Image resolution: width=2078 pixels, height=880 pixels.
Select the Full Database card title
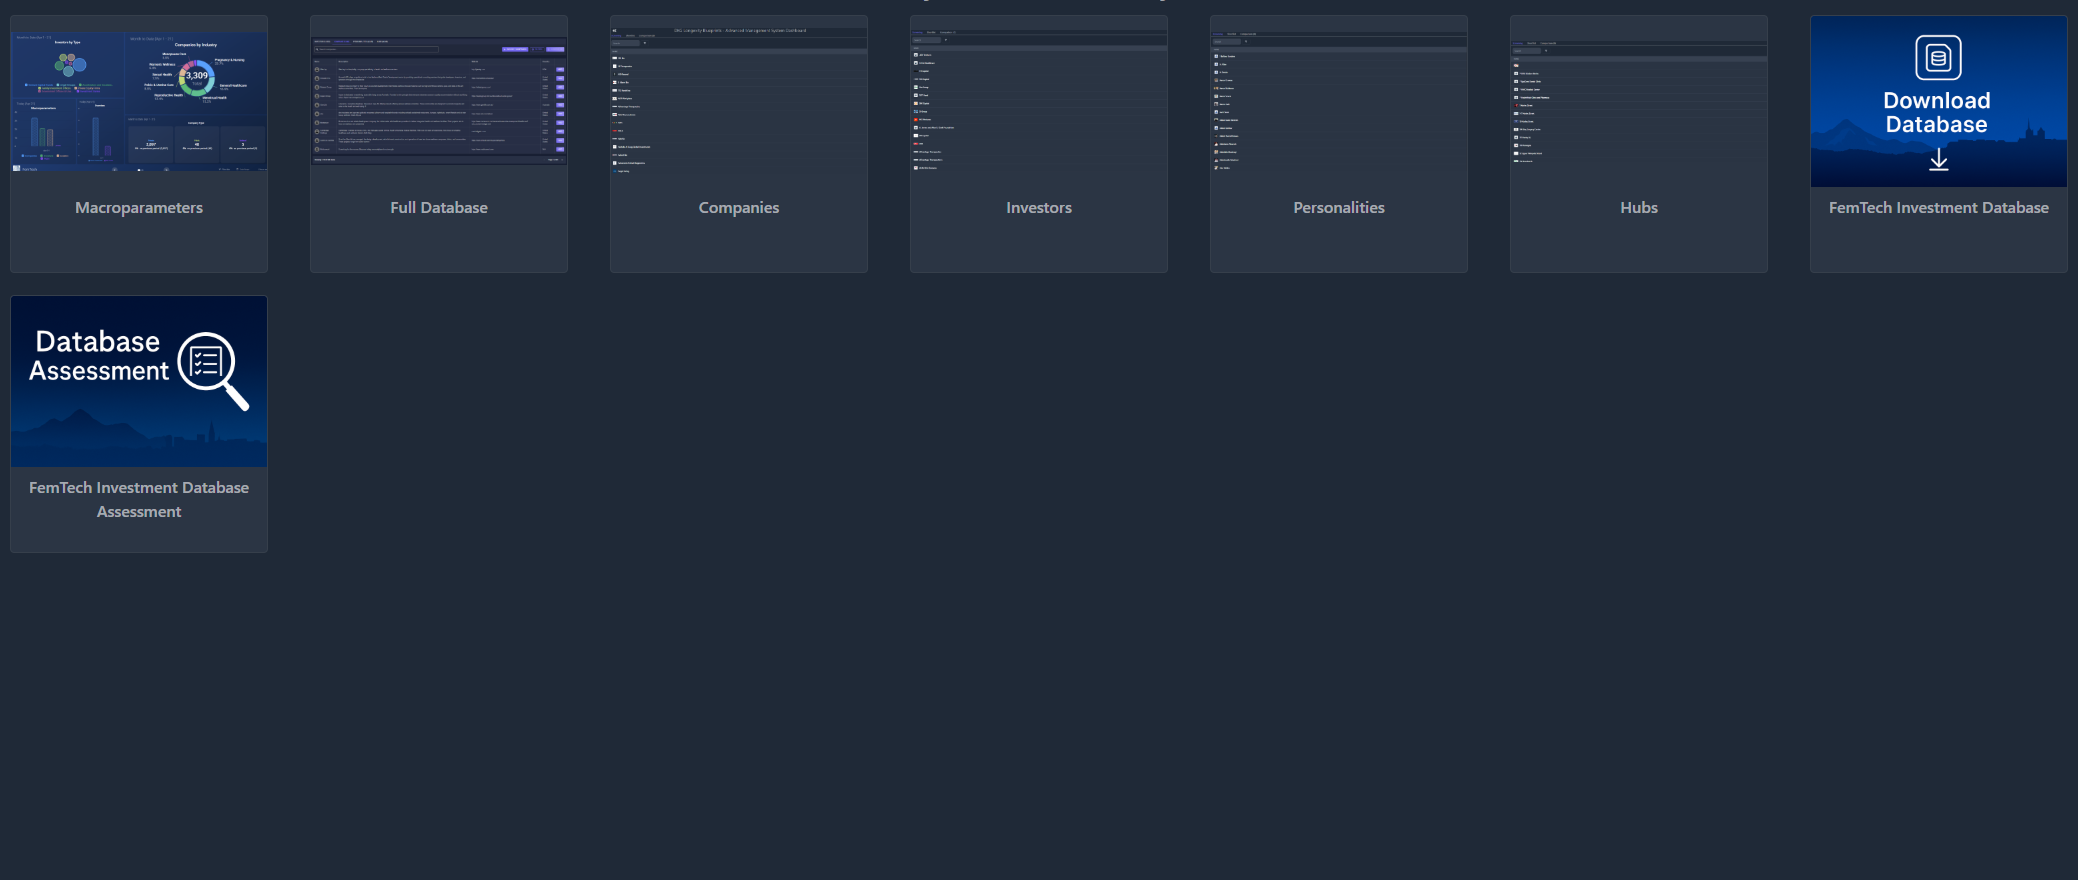tap(439, 208)
